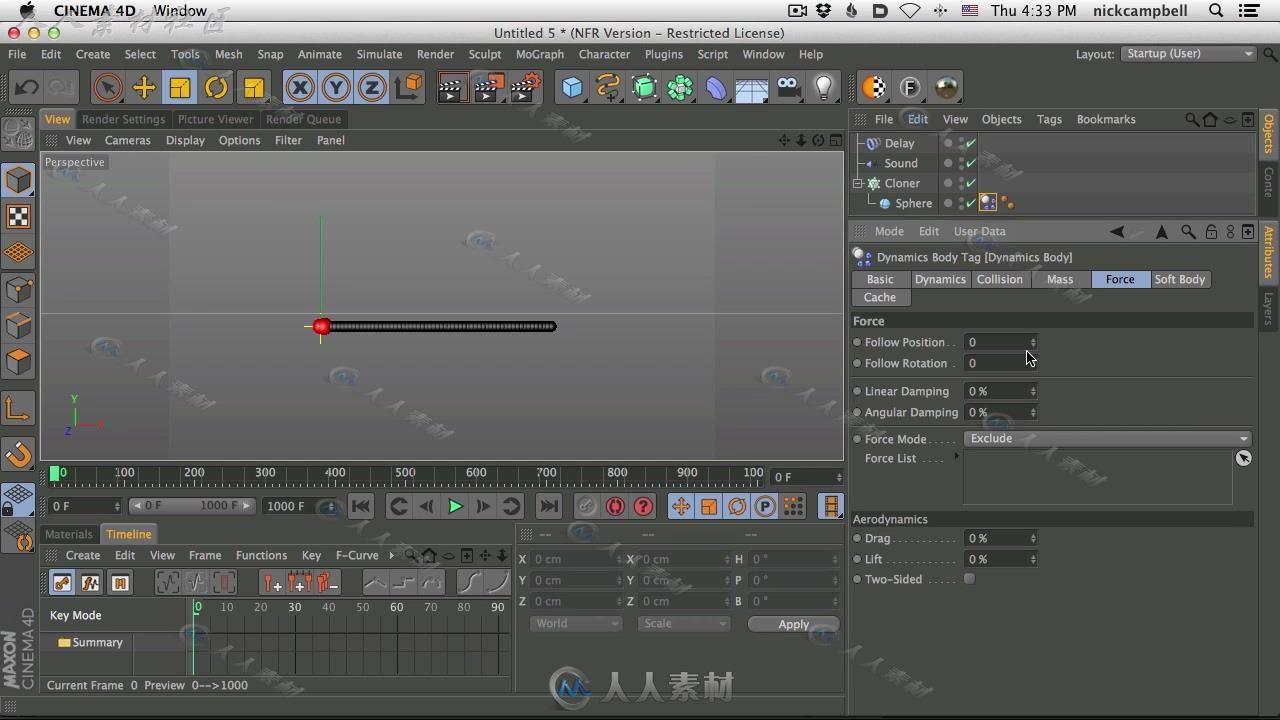Screen dimensions: 1280x720
Task: Activate the Live Selection tool
Action: [108, 88]
